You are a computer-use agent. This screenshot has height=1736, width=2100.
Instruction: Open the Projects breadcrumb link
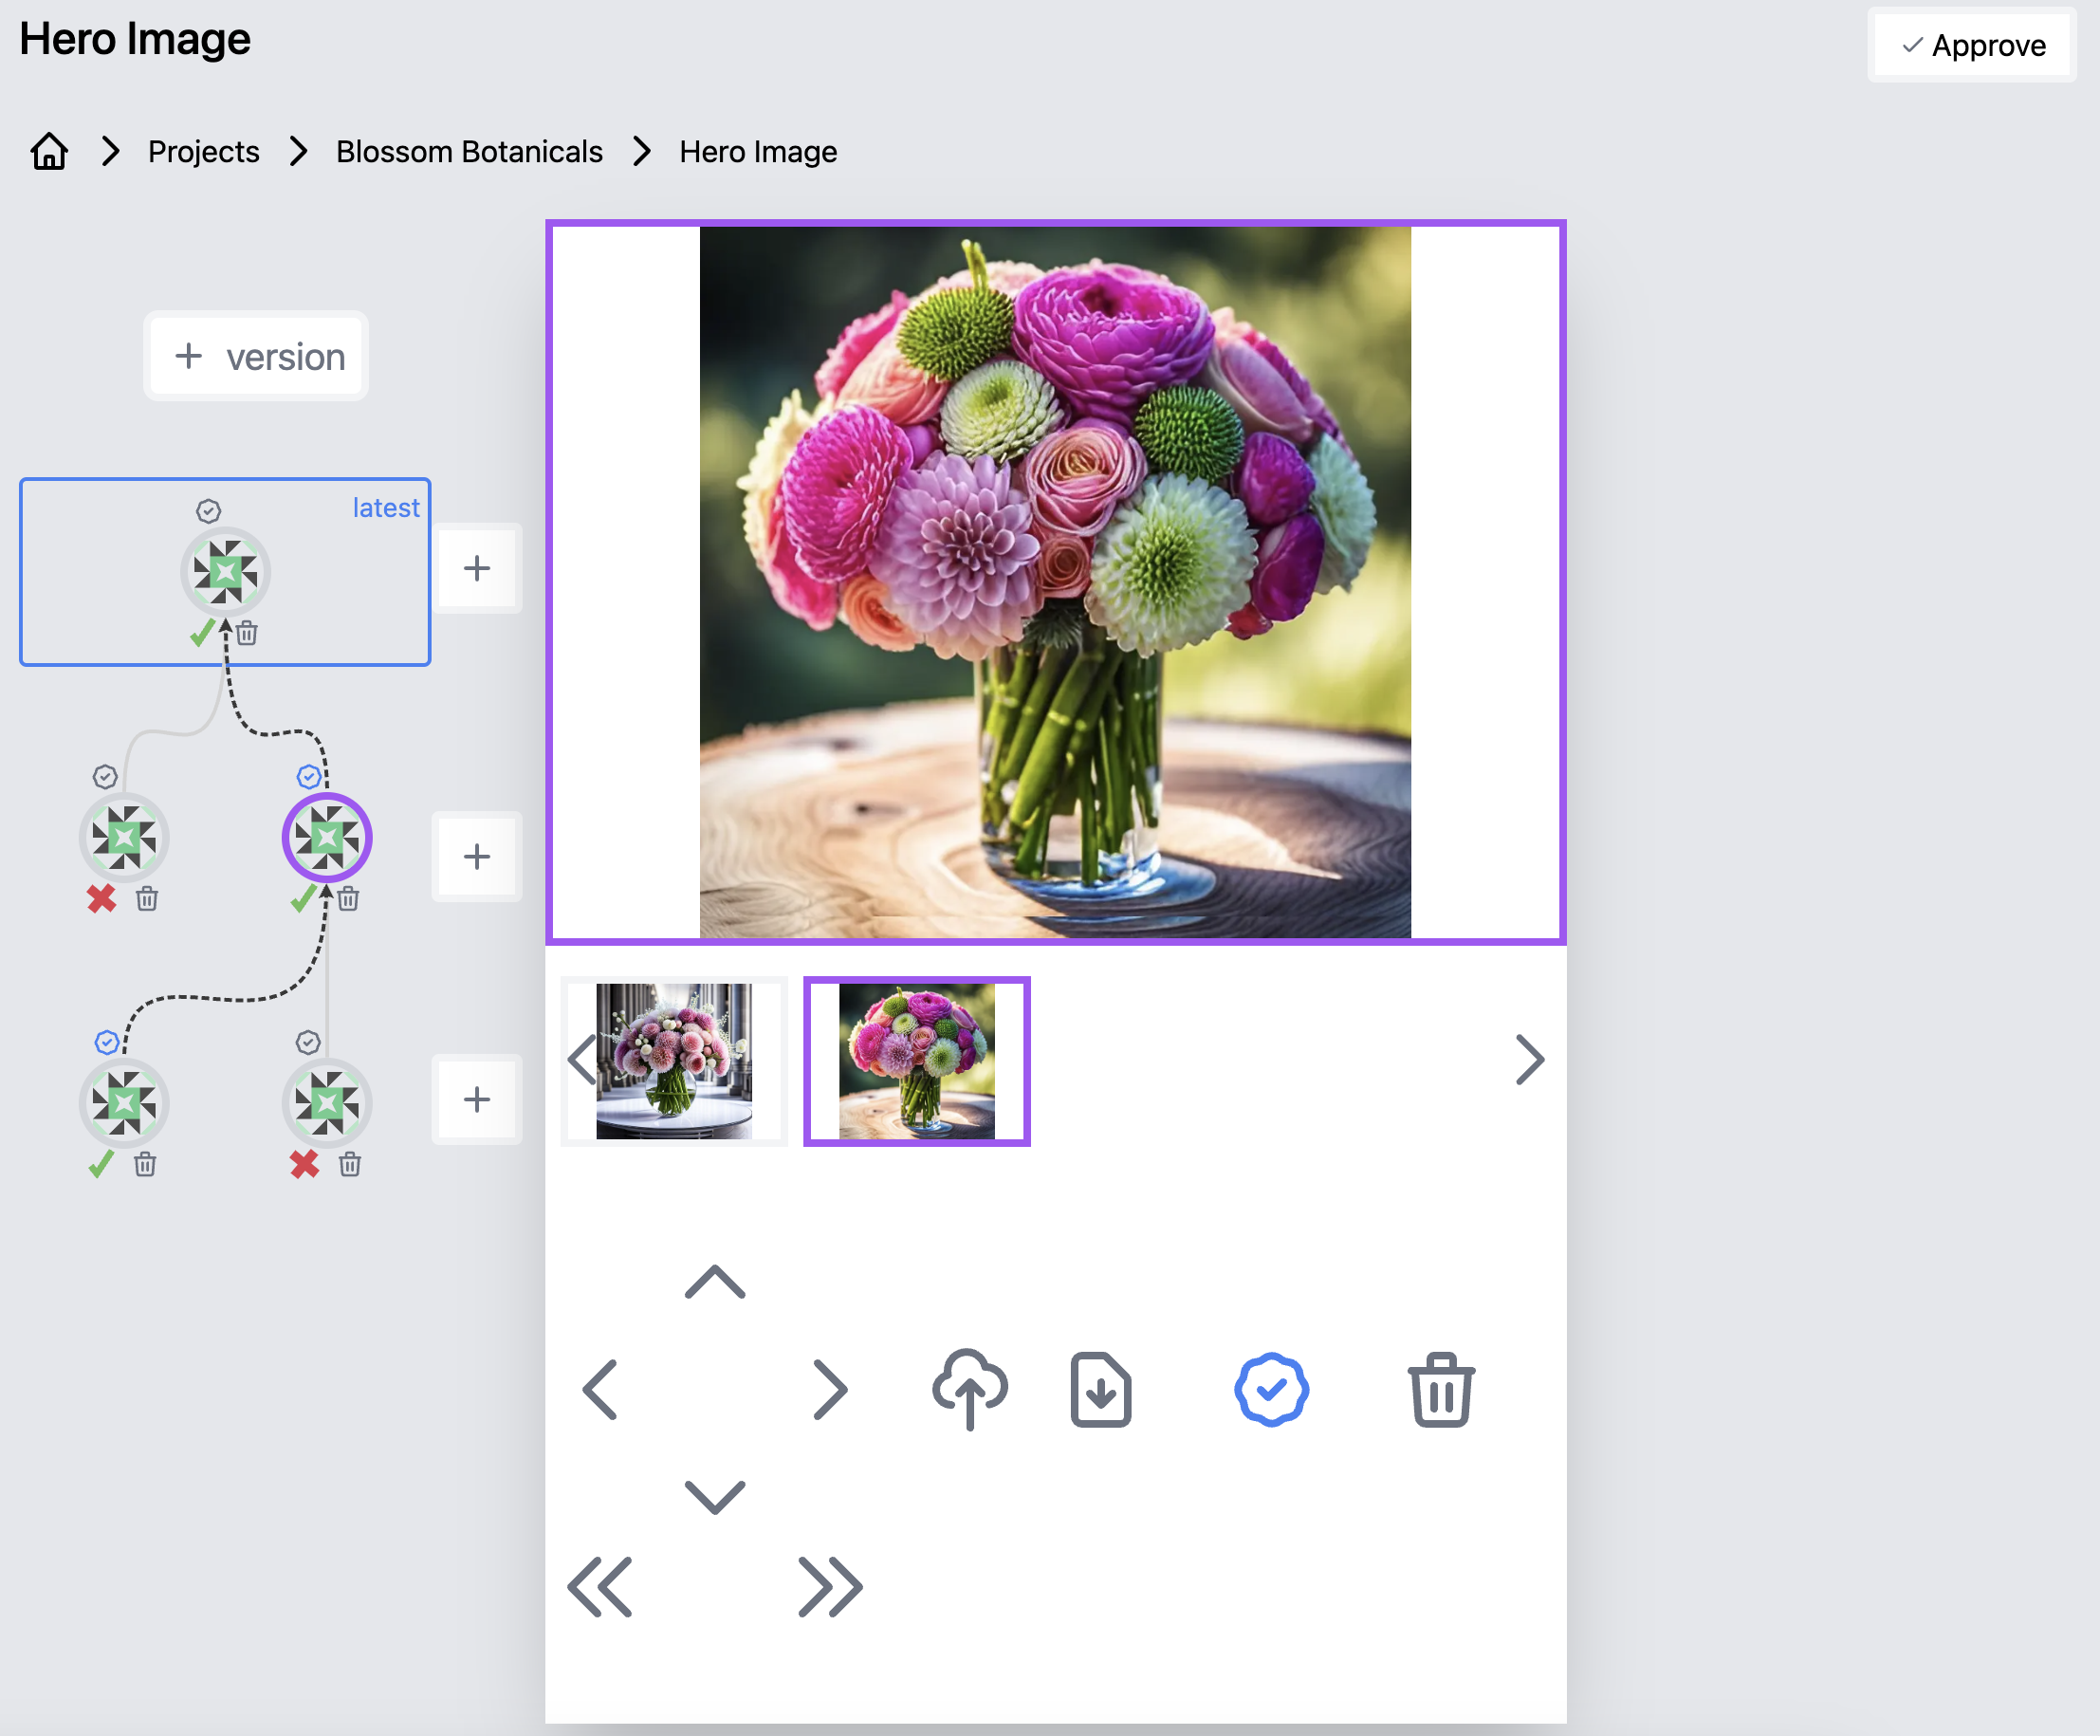coord(203,152)
